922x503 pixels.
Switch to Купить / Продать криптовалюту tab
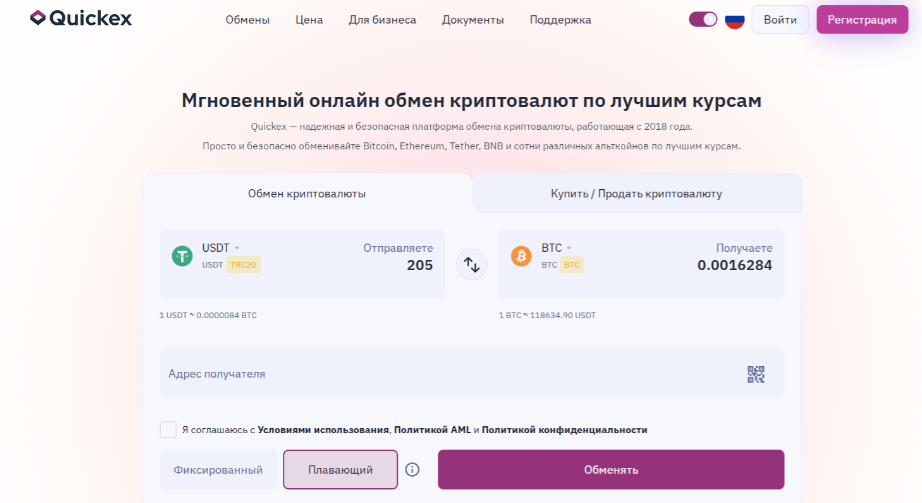tap(636, 194)
